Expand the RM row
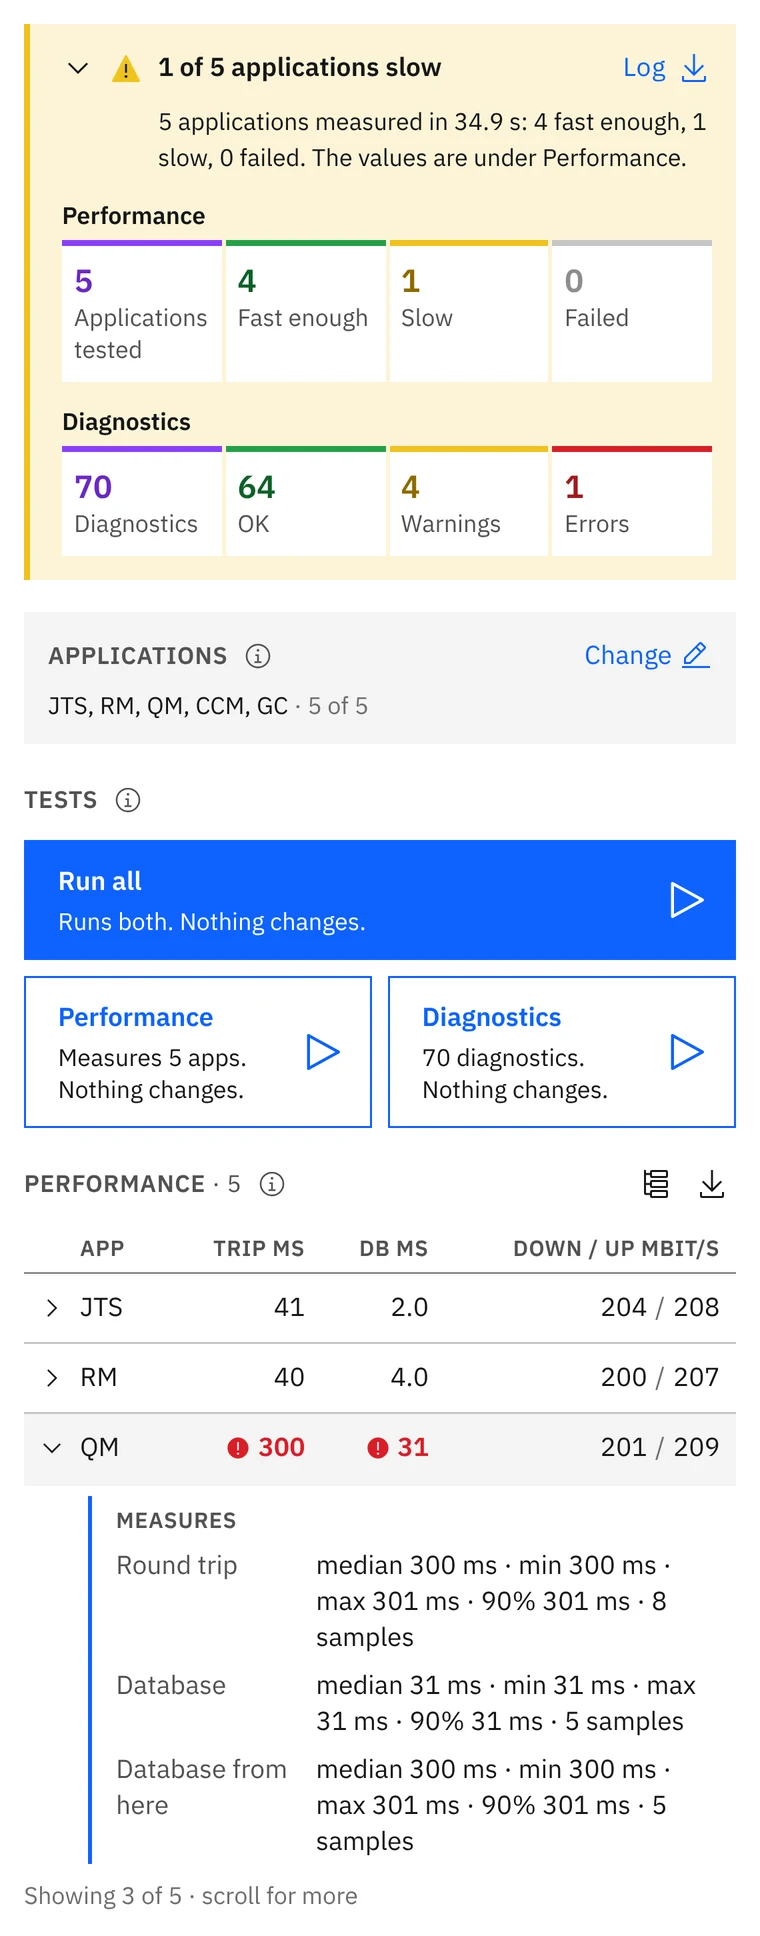The height and width of the screenshot is (1936, 760). coord(52,1378)
